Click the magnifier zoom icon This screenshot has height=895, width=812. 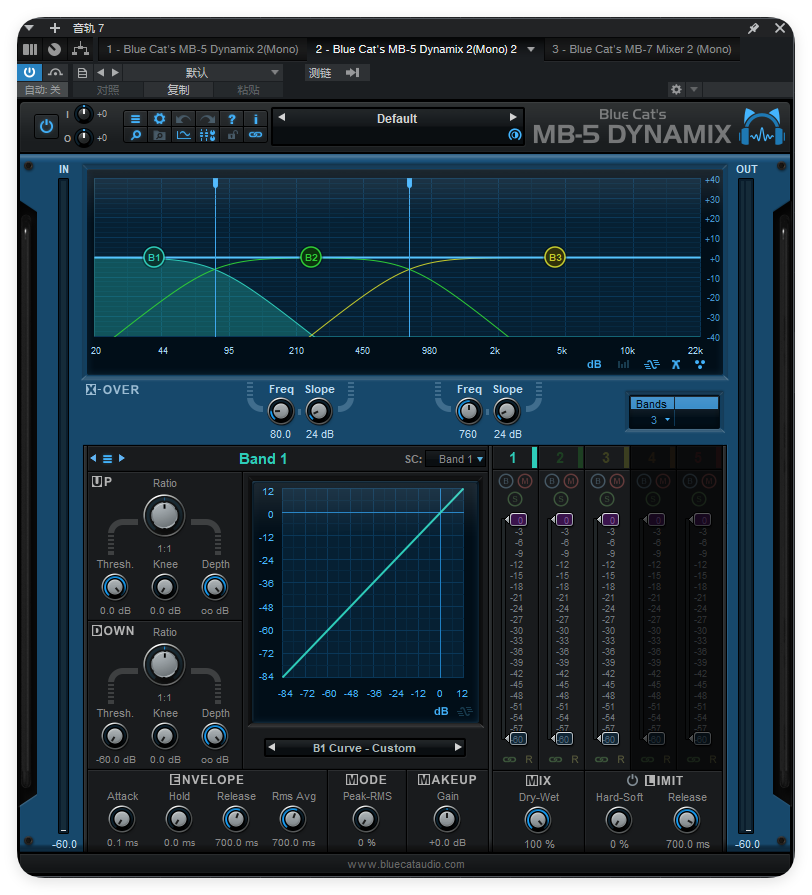pos(135,135)
